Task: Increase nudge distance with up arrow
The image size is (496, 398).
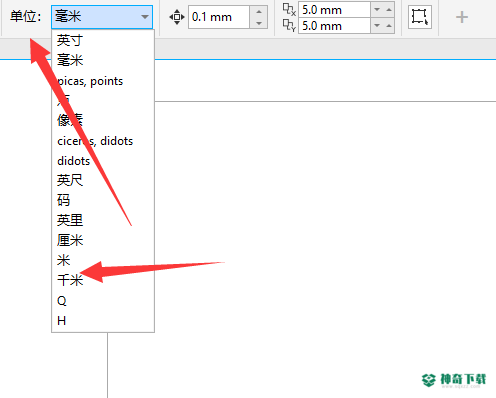Action: pos(259,11)
